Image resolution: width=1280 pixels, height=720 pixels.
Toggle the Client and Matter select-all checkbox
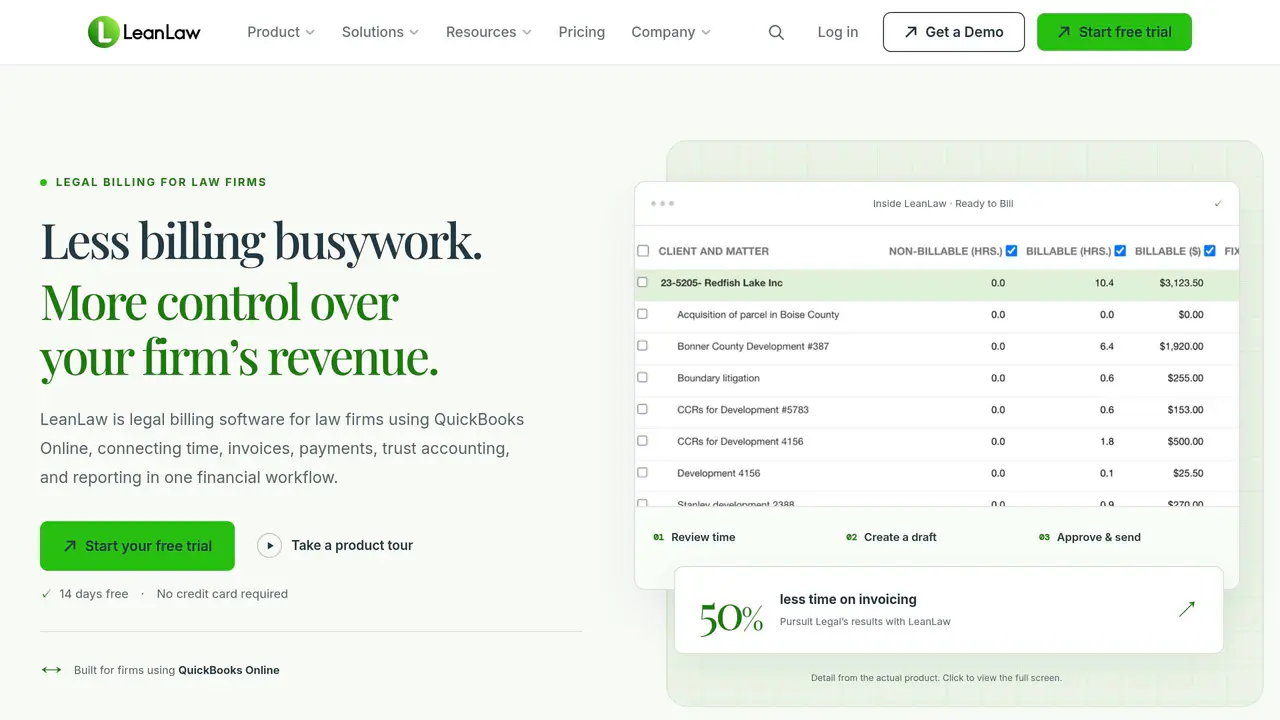[643, 251]
